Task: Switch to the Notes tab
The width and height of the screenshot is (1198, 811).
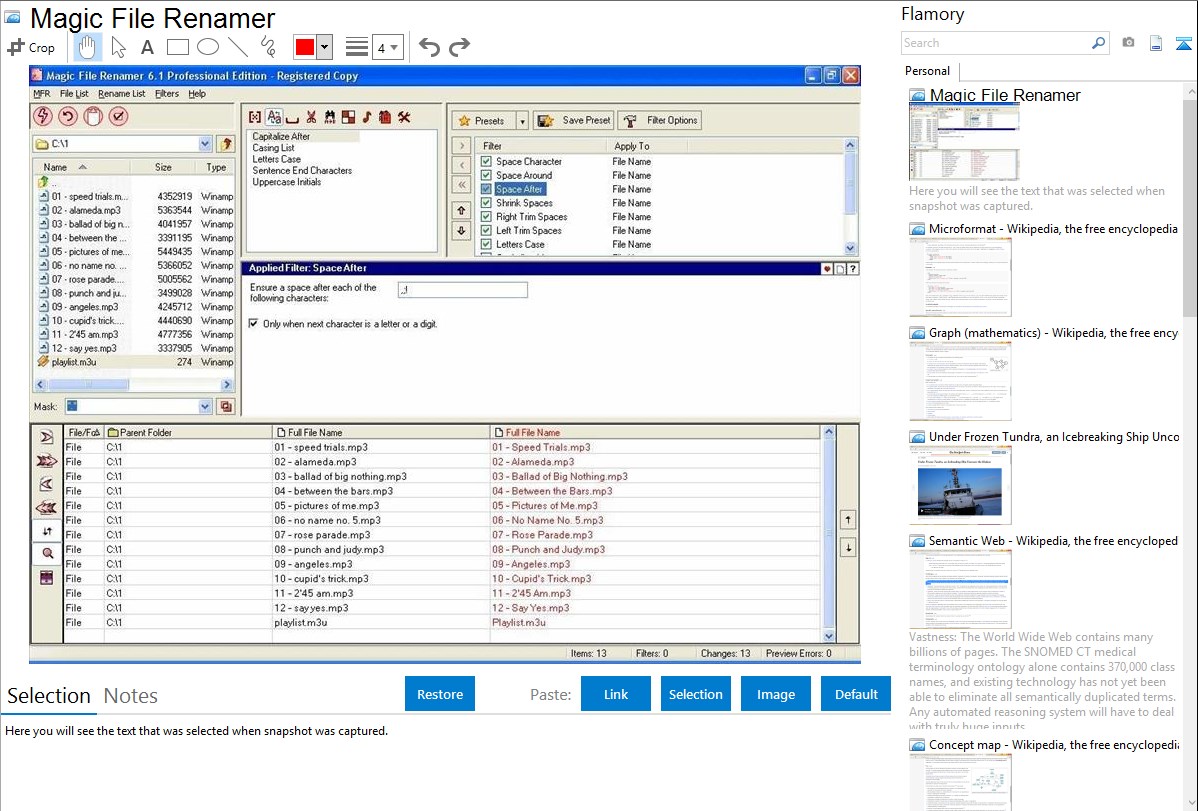Action: [x=131, y=696]
